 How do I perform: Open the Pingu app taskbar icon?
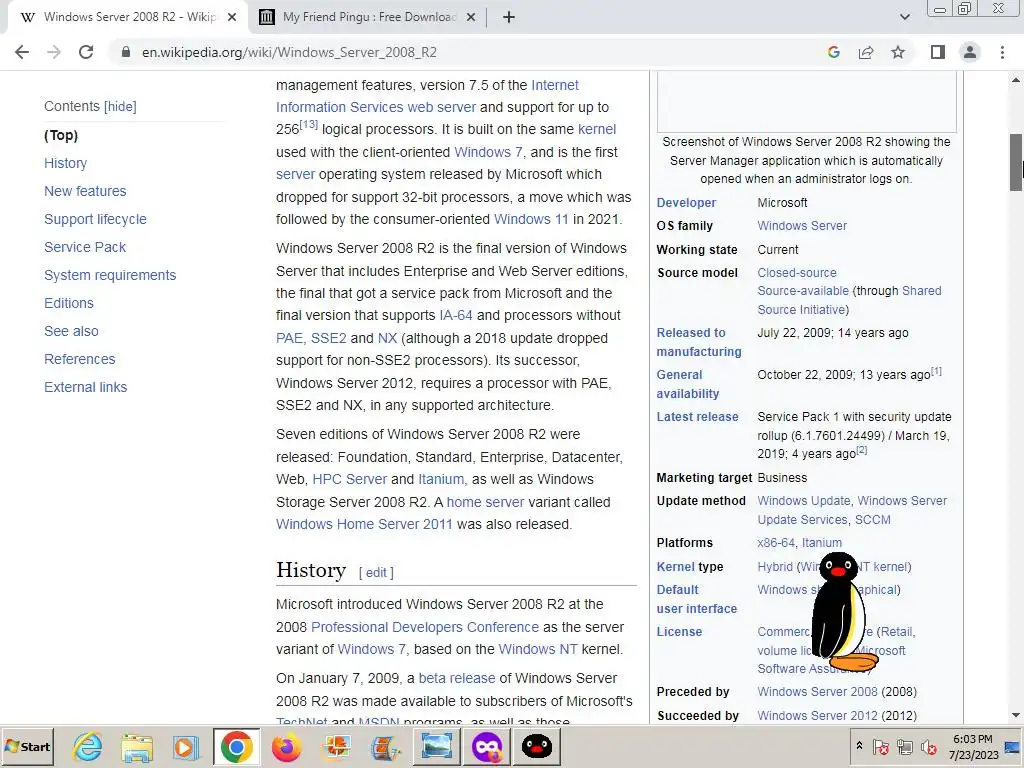537,747
